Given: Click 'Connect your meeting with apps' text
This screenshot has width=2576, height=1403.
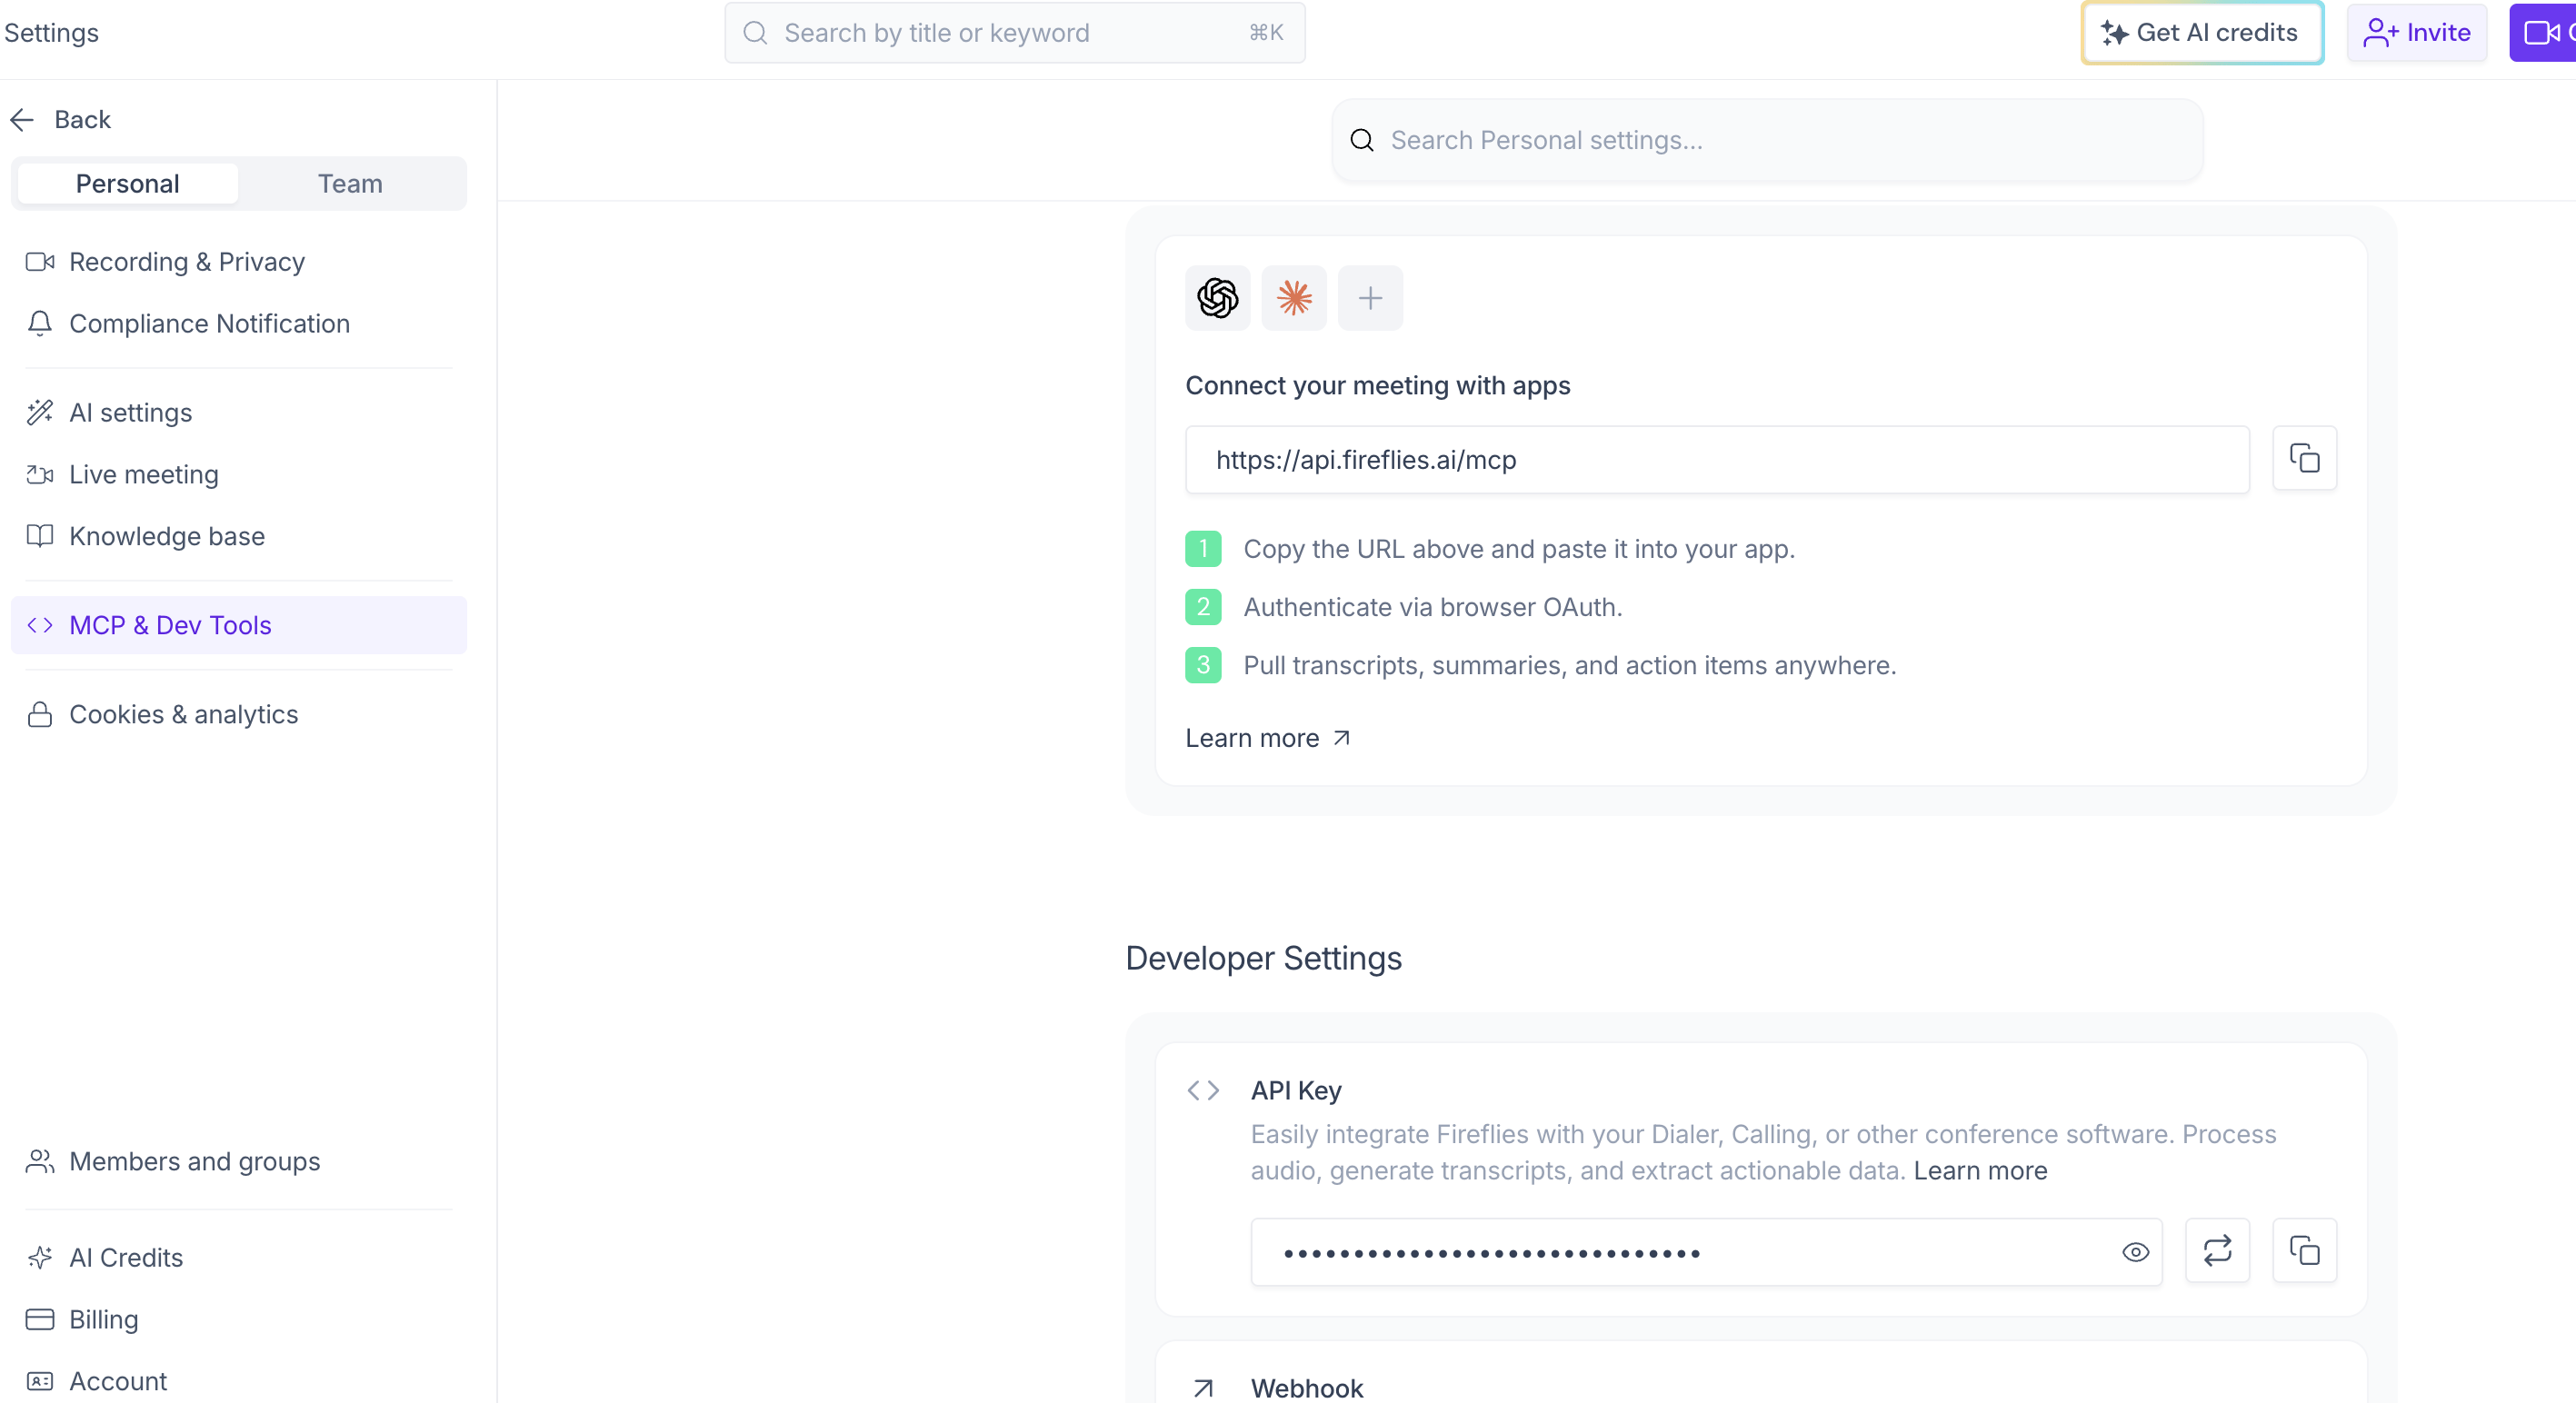Looking at the screenshot, I should 1377,386.
